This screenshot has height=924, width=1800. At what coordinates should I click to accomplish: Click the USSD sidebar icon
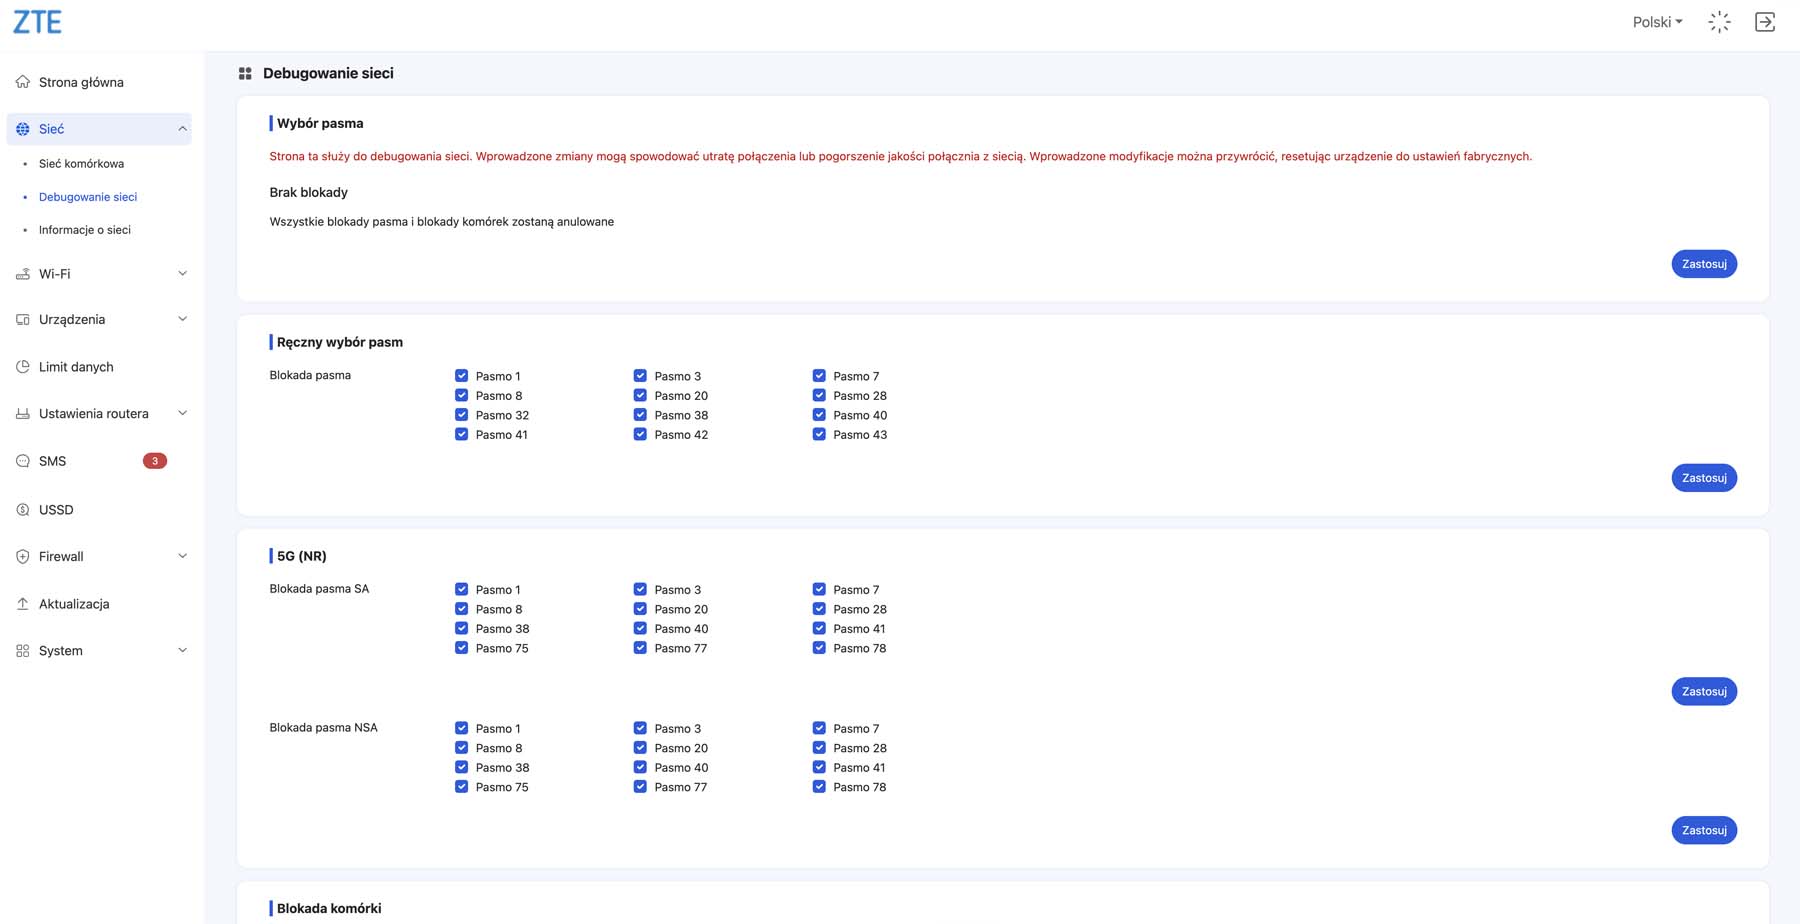coord(23,510)
